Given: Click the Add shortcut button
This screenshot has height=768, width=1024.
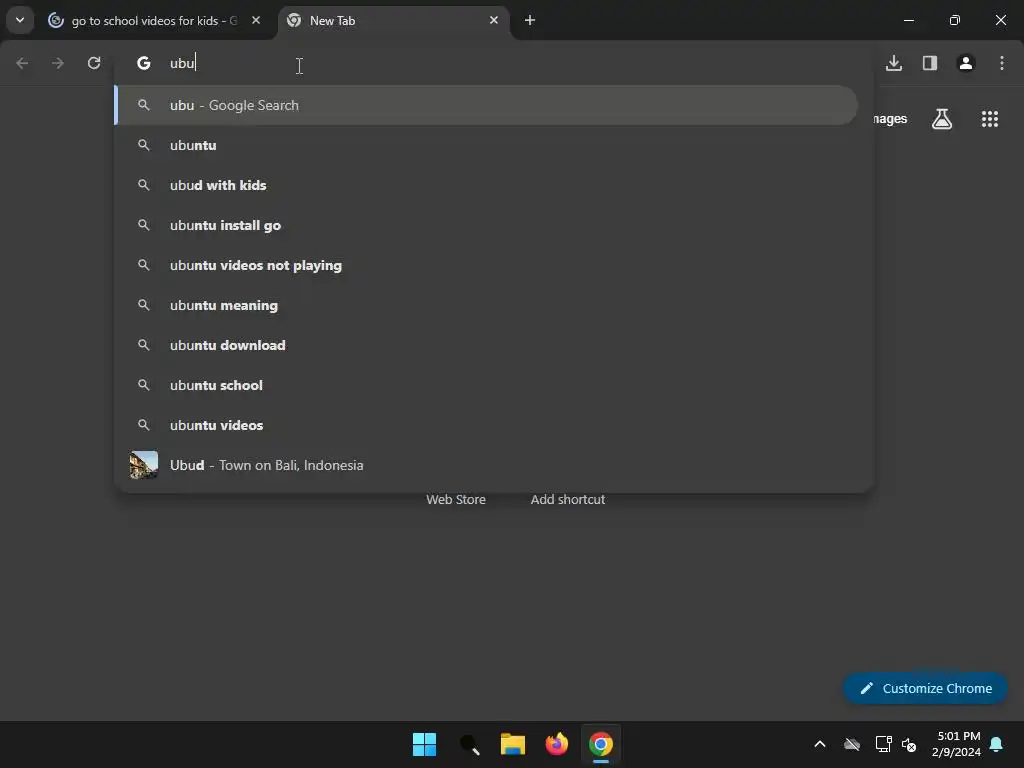Looking at the screenshot, I should (568, 499).
